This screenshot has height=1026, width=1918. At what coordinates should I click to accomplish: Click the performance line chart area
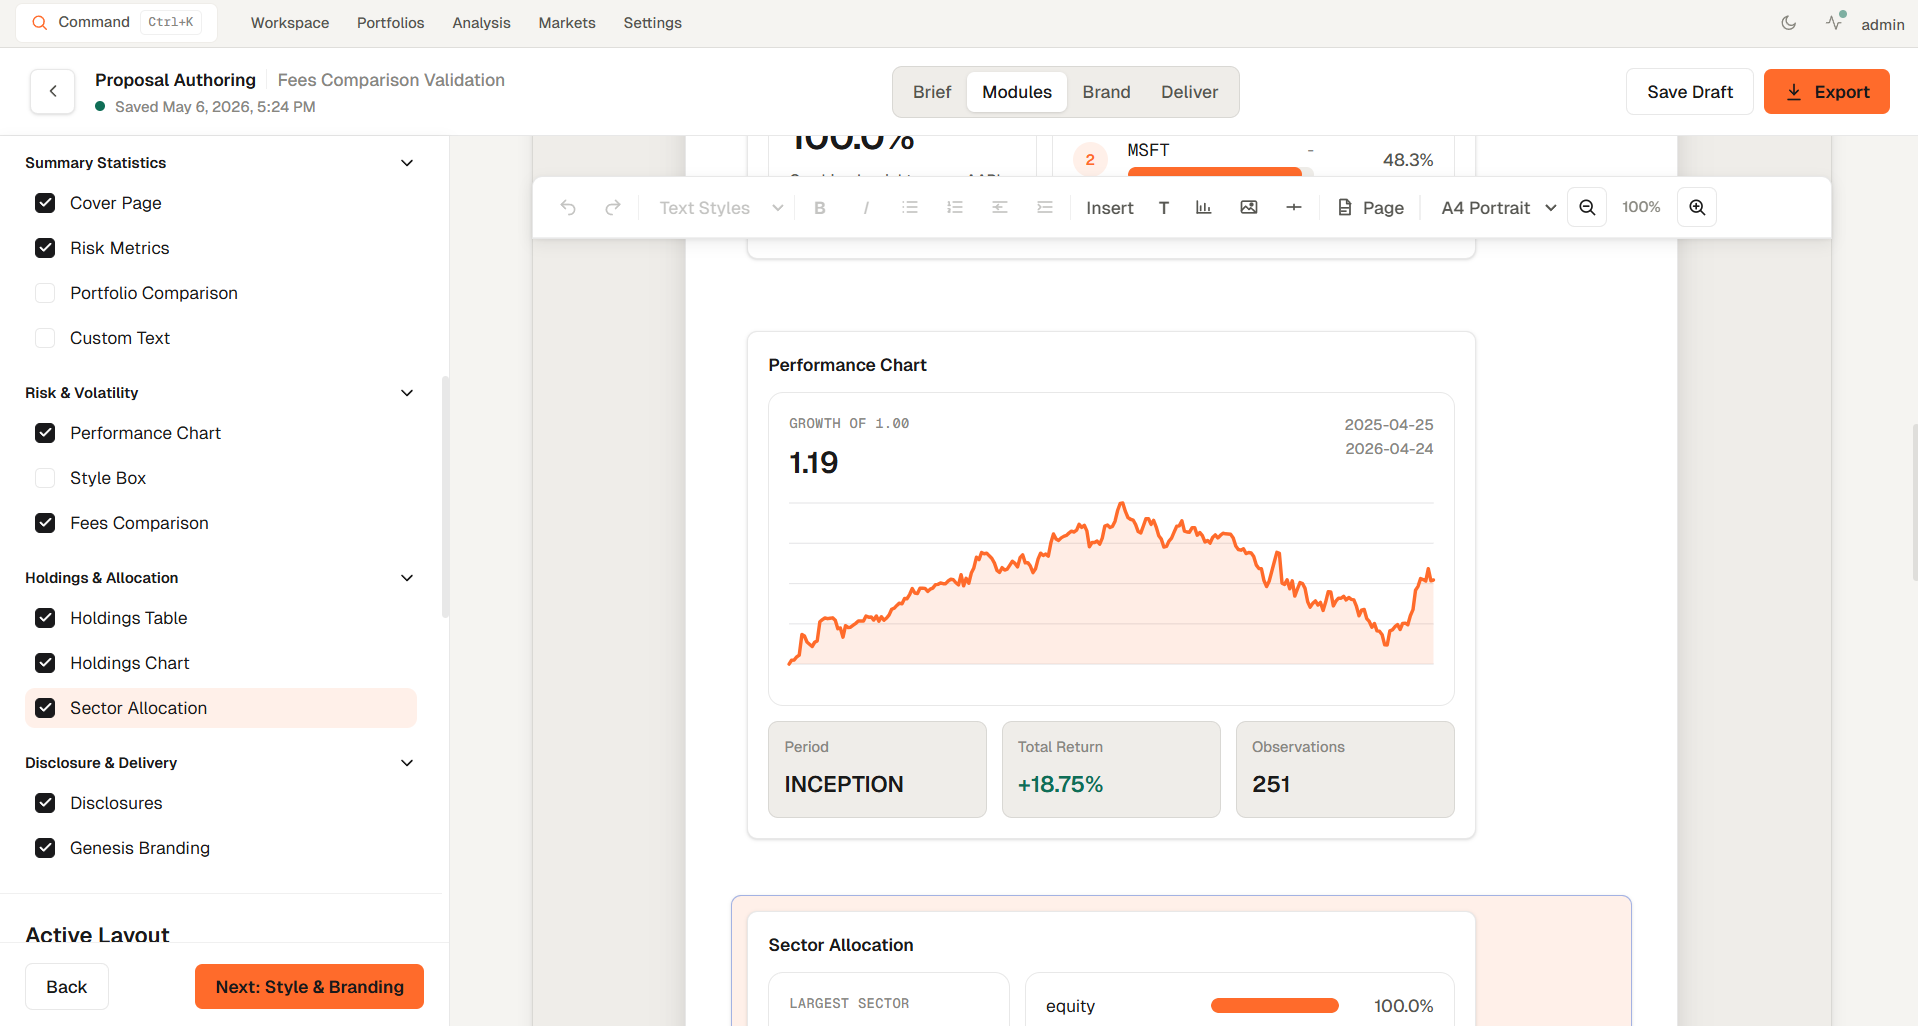pos(1111,583)
